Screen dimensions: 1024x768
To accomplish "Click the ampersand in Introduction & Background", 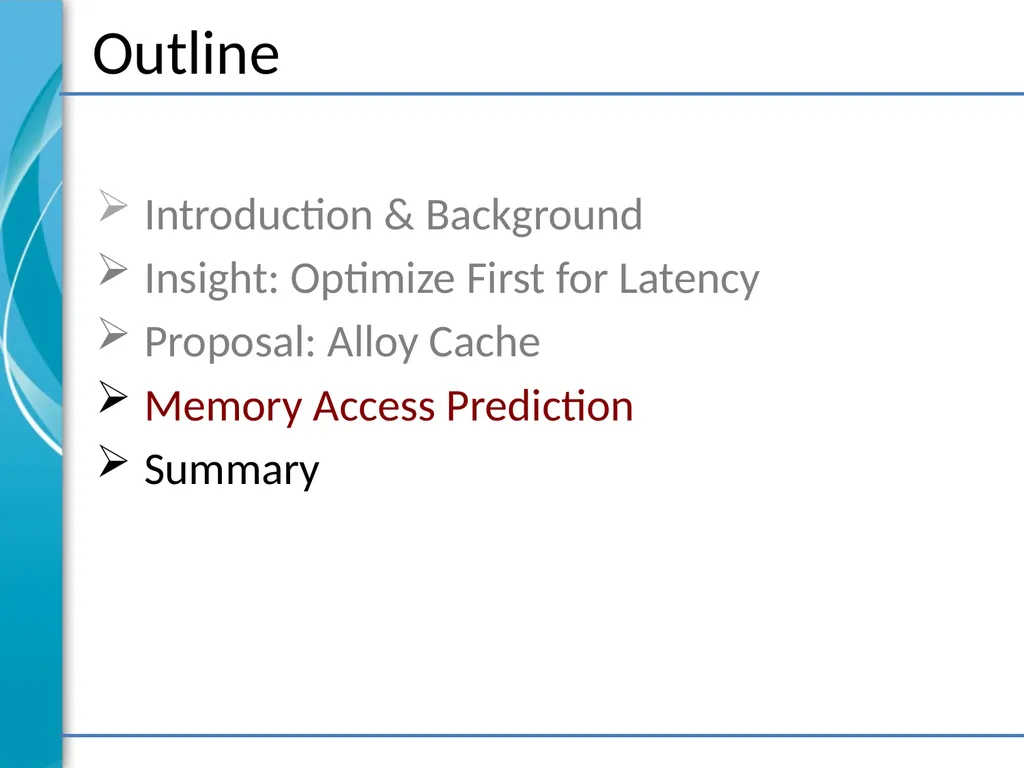I will [398, 215].
